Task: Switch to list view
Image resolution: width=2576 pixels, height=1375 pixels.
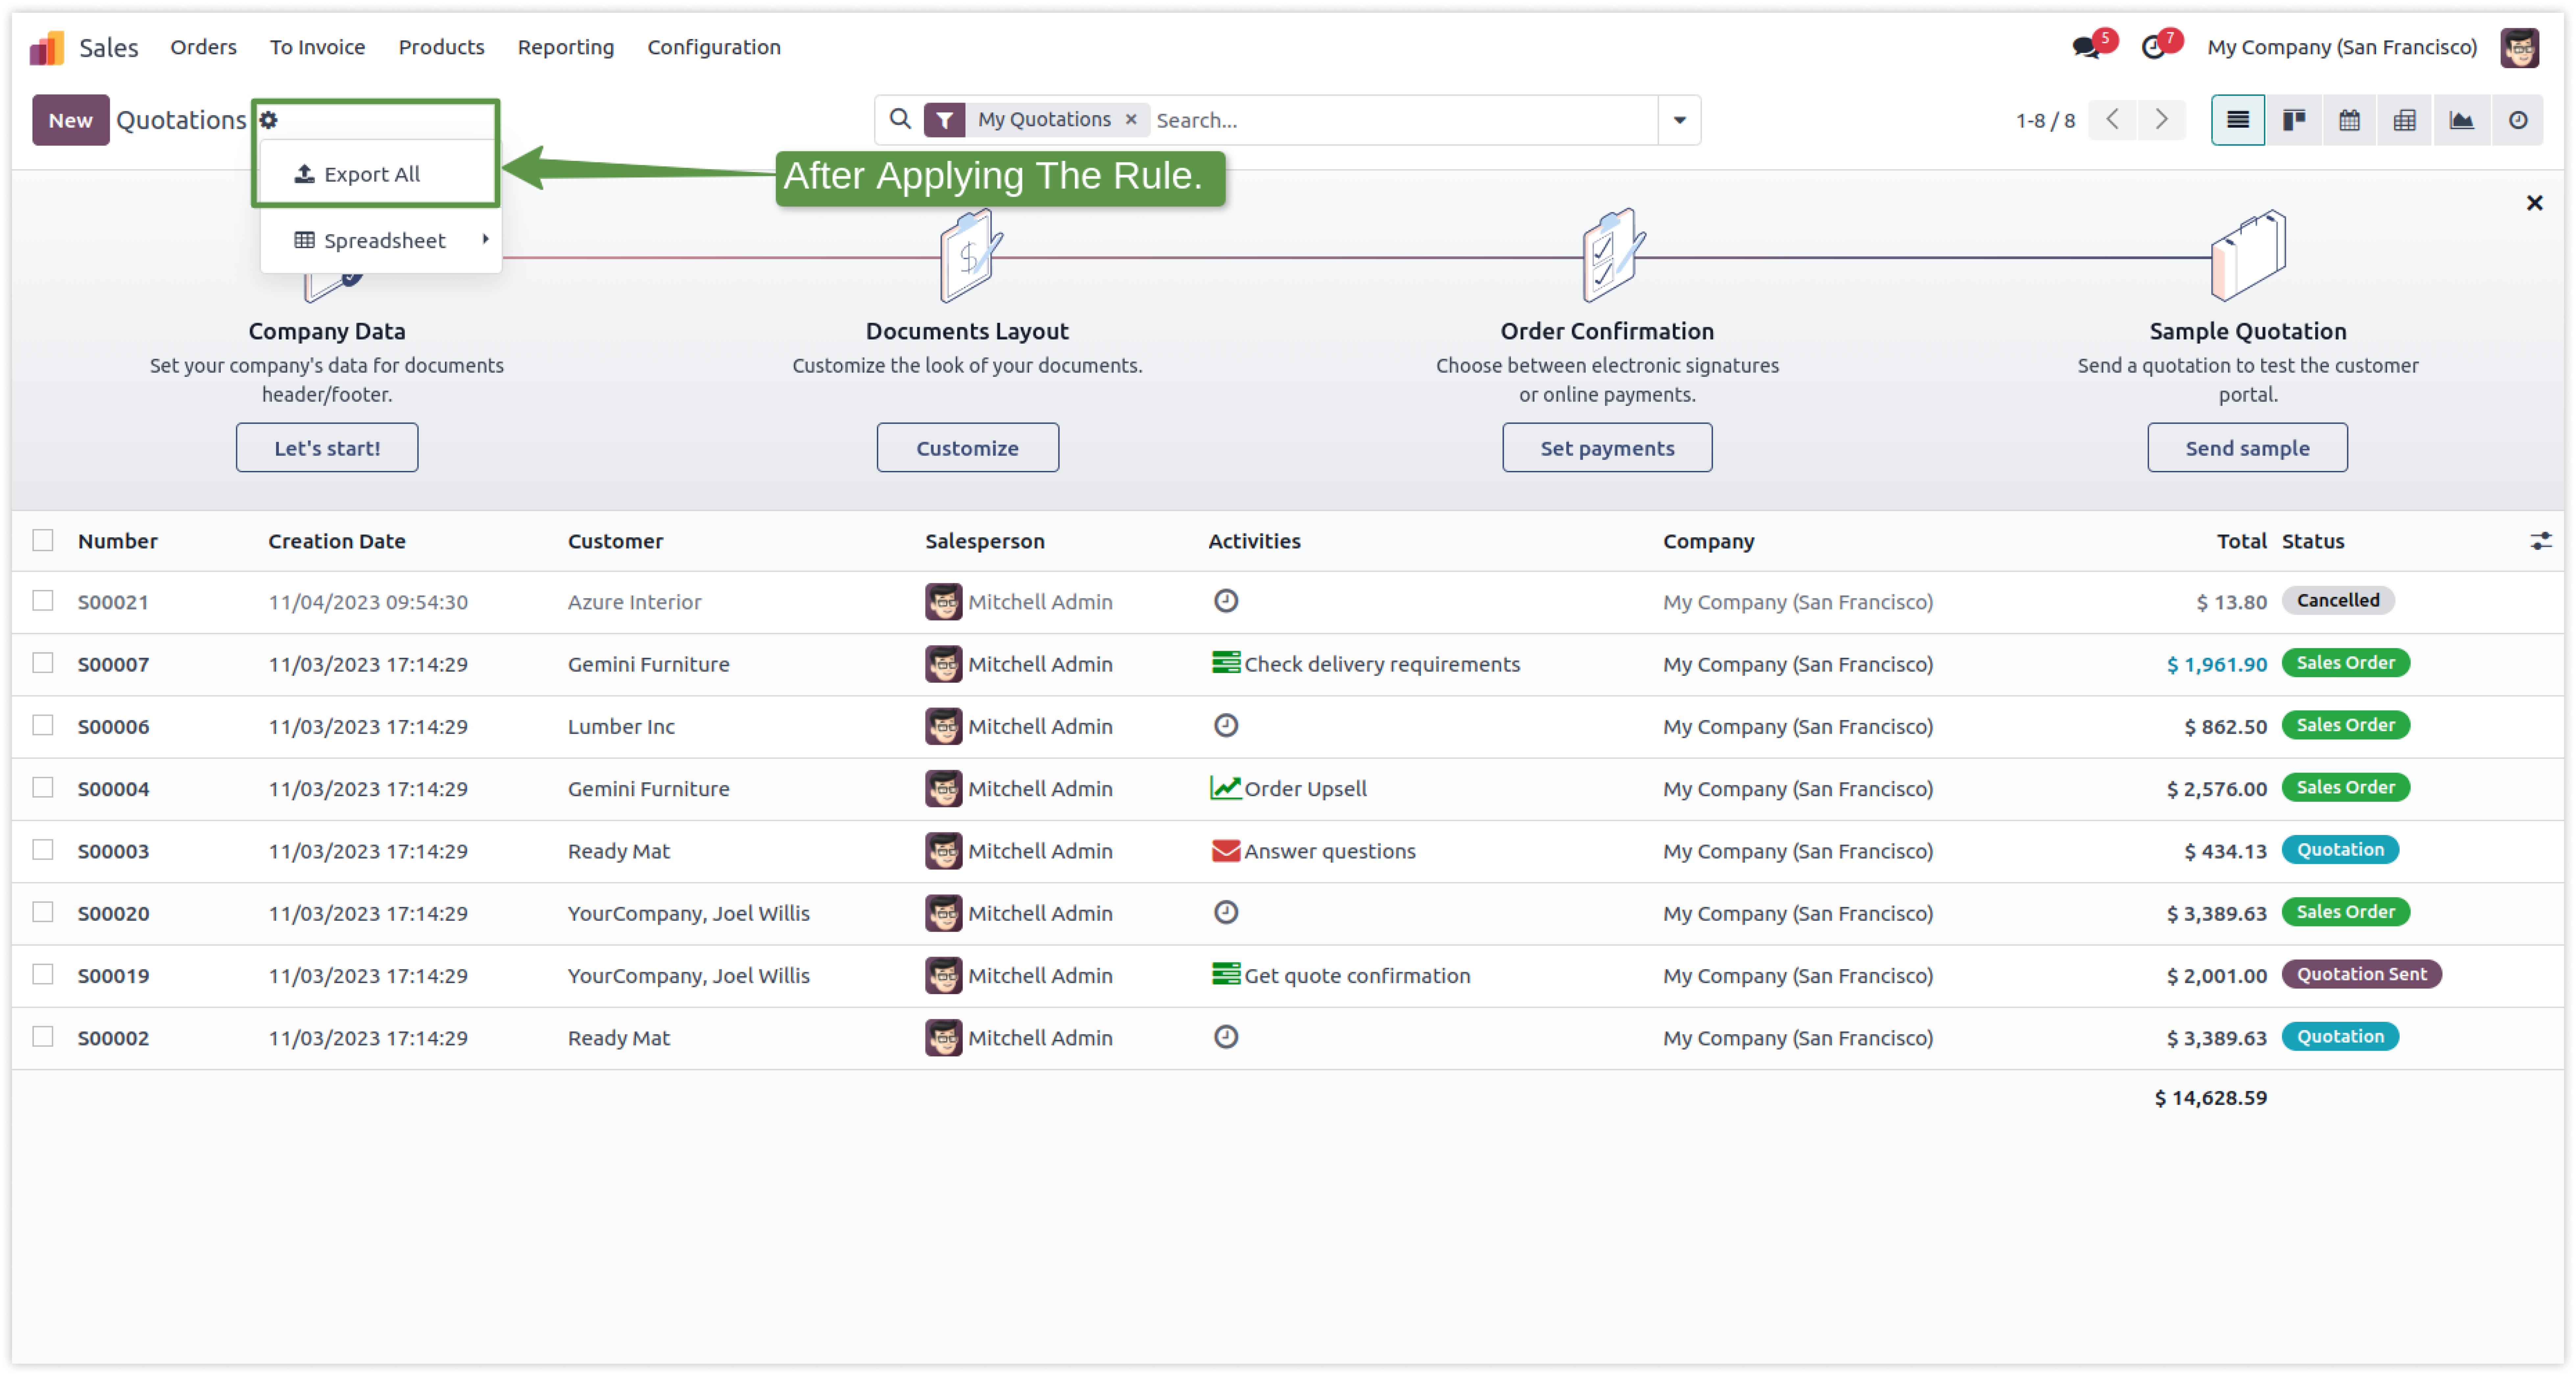Action: pos(2238,120)
